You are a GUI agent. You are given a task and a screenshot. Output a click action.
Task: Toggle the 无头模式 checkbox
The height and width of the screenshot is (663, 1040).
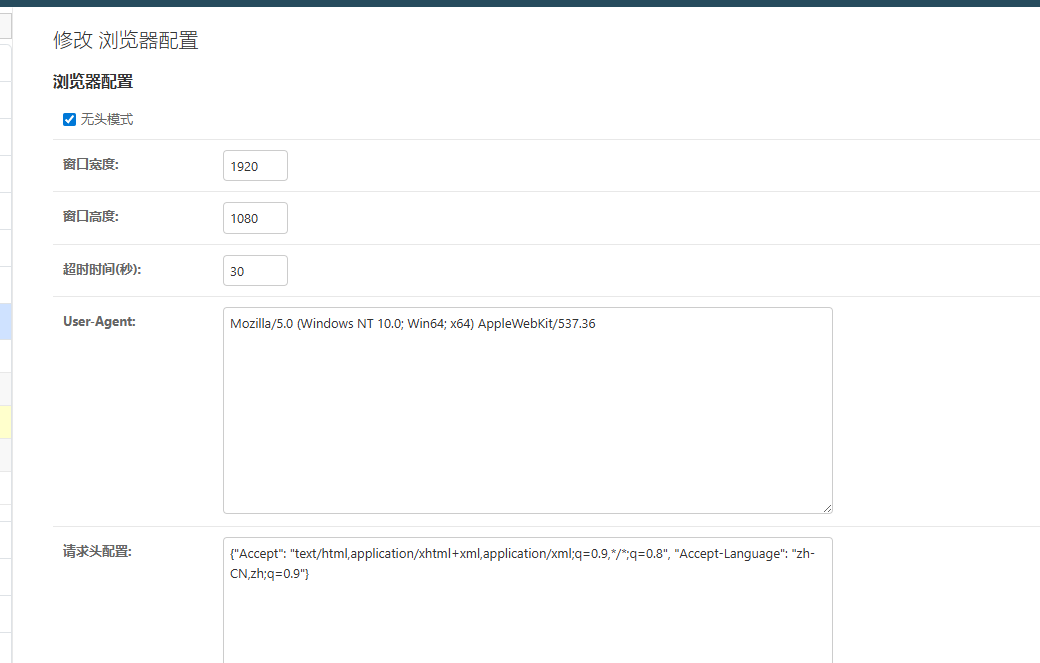click(x=69, y=120)
